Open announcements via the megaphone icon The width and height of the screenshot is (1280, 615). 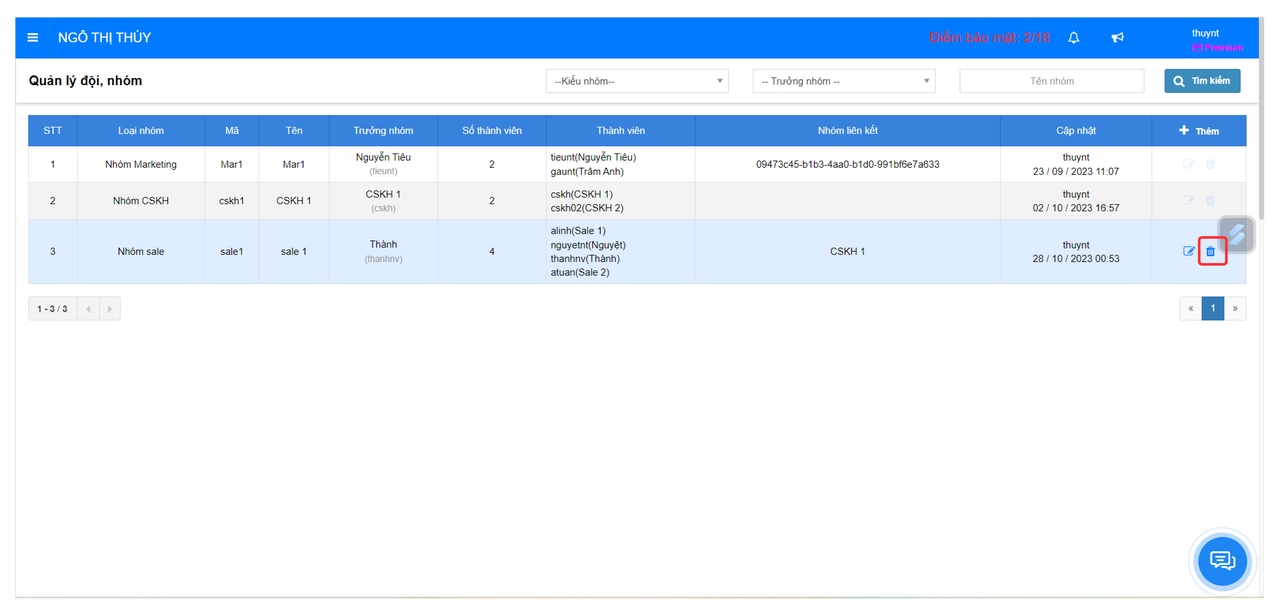1118,38
